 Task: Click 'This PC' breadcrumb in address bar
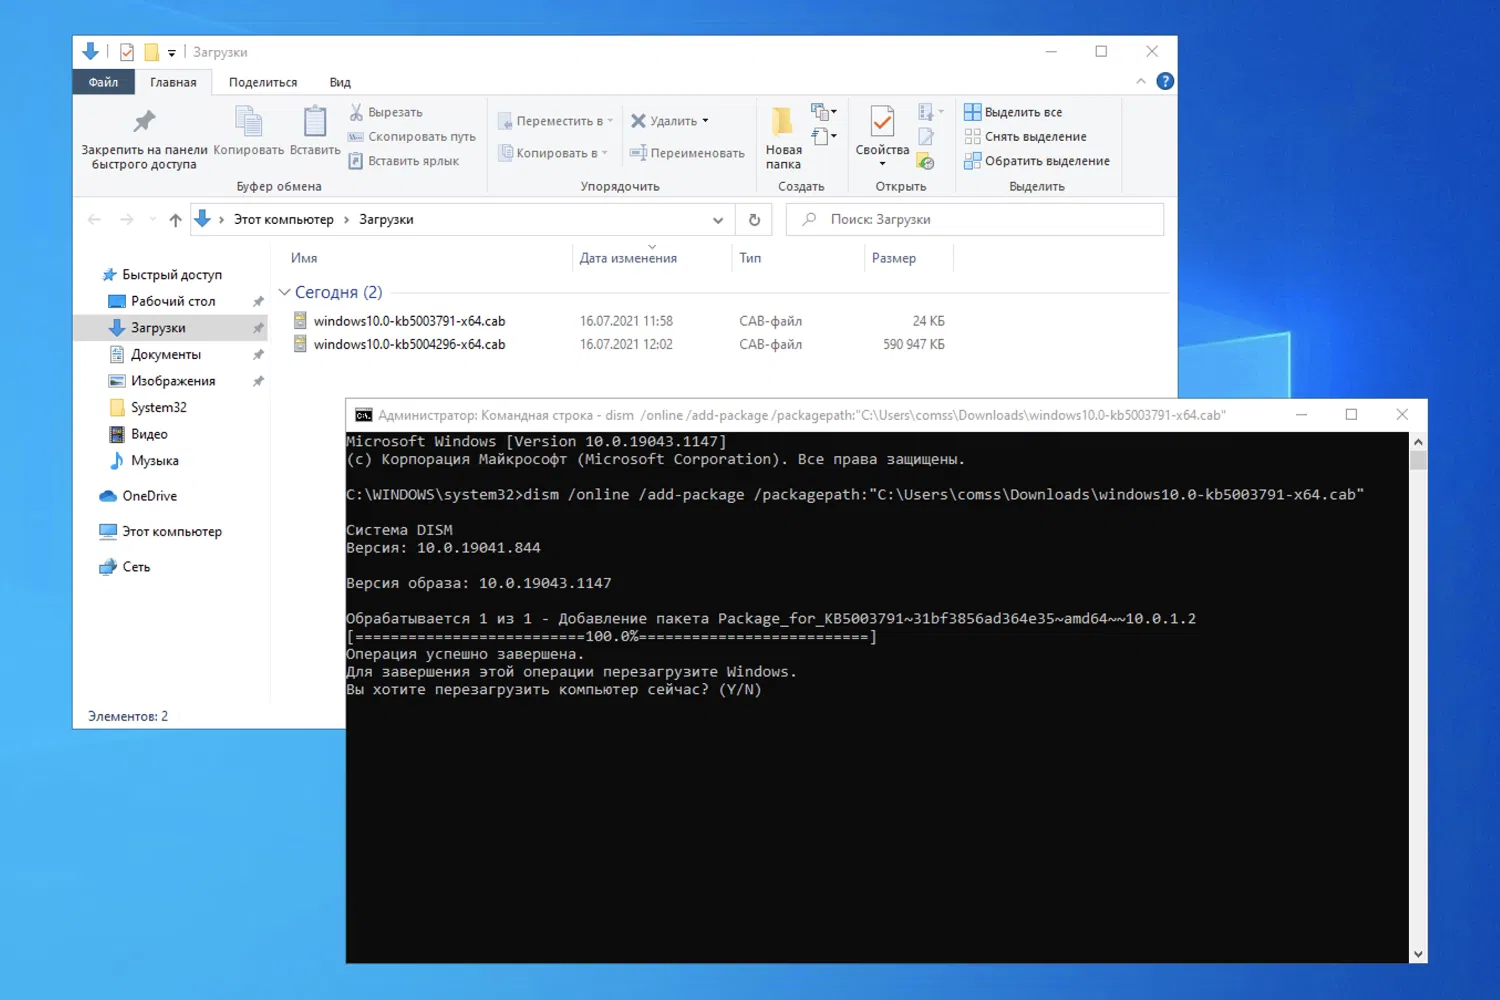[284, 220]
